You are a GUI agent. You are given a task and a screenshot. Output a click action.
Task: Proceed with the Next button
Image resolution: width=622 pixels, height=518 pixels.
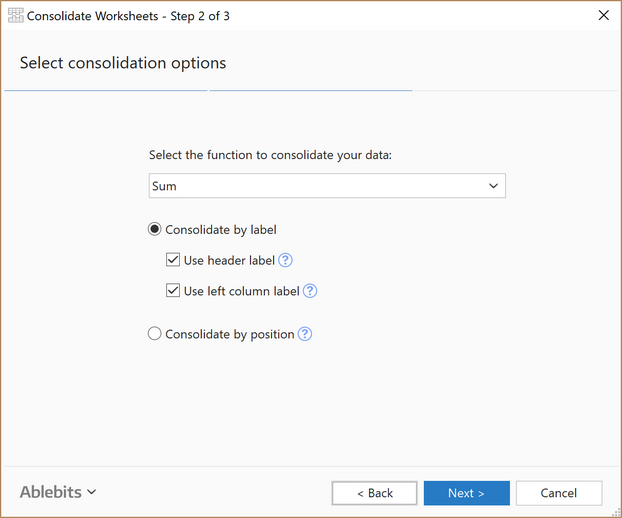pyautogui.click(x=466, y=493)
